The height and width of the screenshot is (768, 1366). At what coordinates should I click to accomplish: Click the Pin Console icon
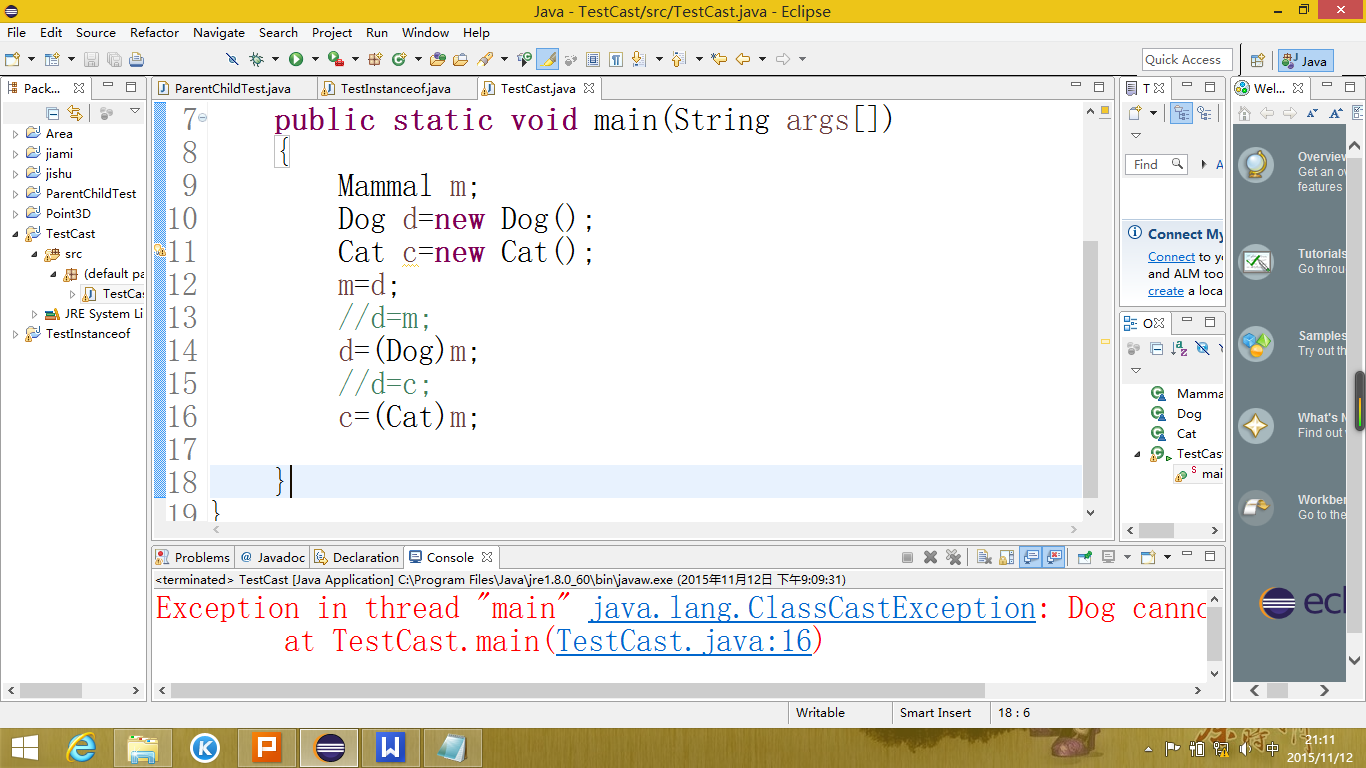coord(1084,557)
